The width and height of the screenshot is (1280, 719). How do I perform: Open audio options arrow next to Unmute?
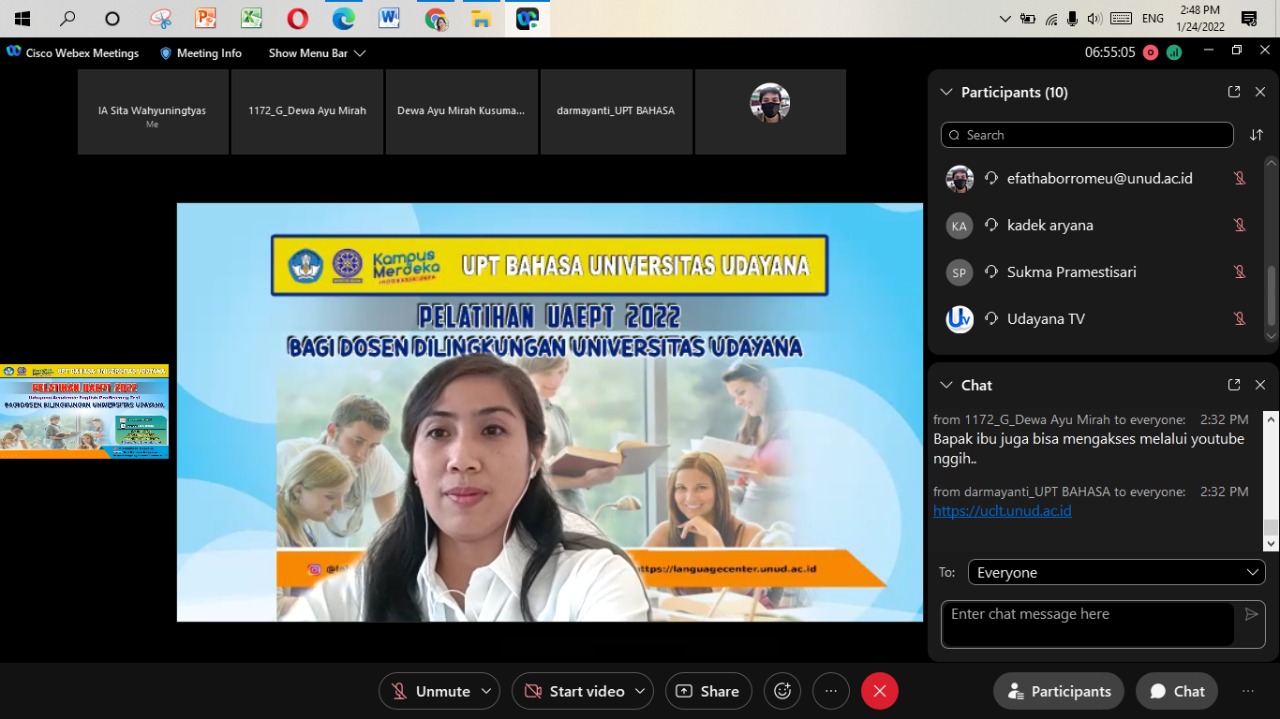click(486, 691)
